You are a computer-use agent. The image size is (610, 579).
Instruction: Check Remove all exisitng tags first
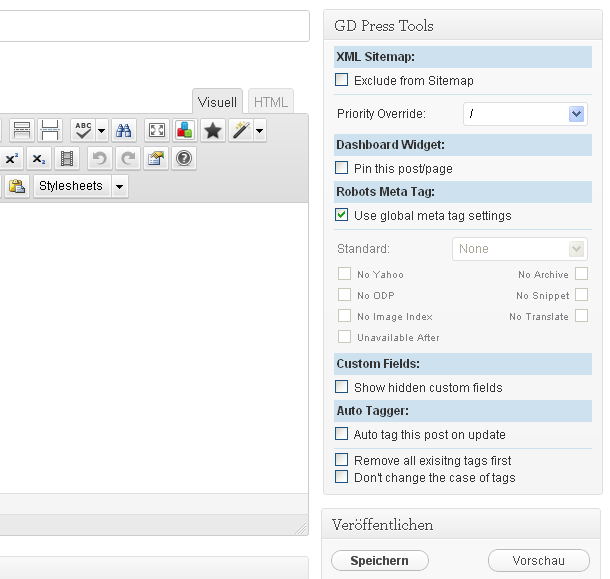point(342,460)
